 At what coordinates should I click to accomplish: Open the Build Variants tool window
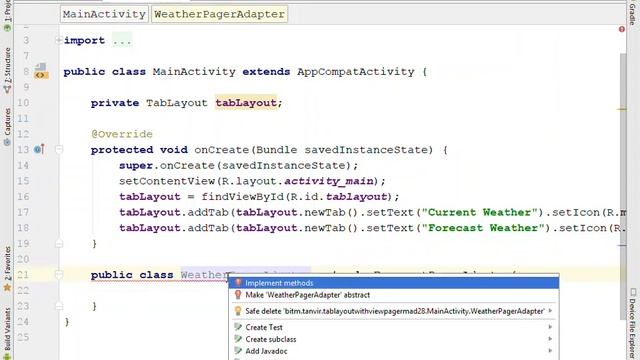(x=7, y=333)
